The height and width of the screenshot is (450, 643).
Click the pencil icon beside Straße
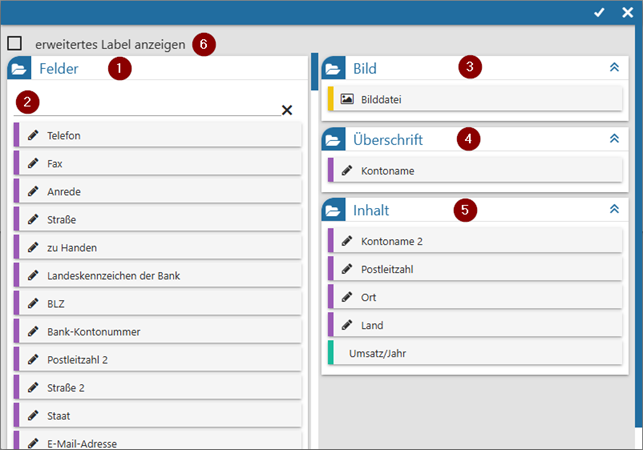pos(33,219)
